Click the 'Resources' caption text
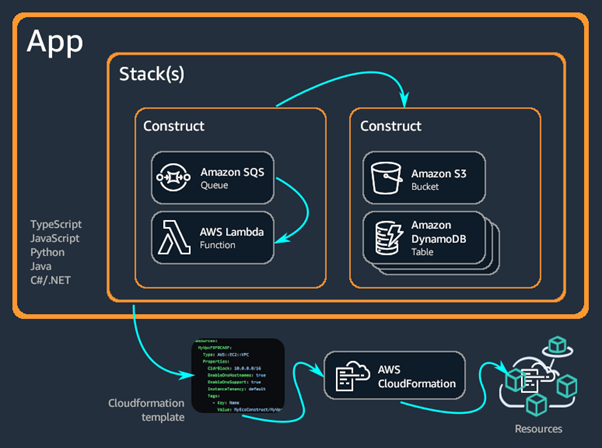The width and height of the screenshot is (602, 448). (535, 428)
